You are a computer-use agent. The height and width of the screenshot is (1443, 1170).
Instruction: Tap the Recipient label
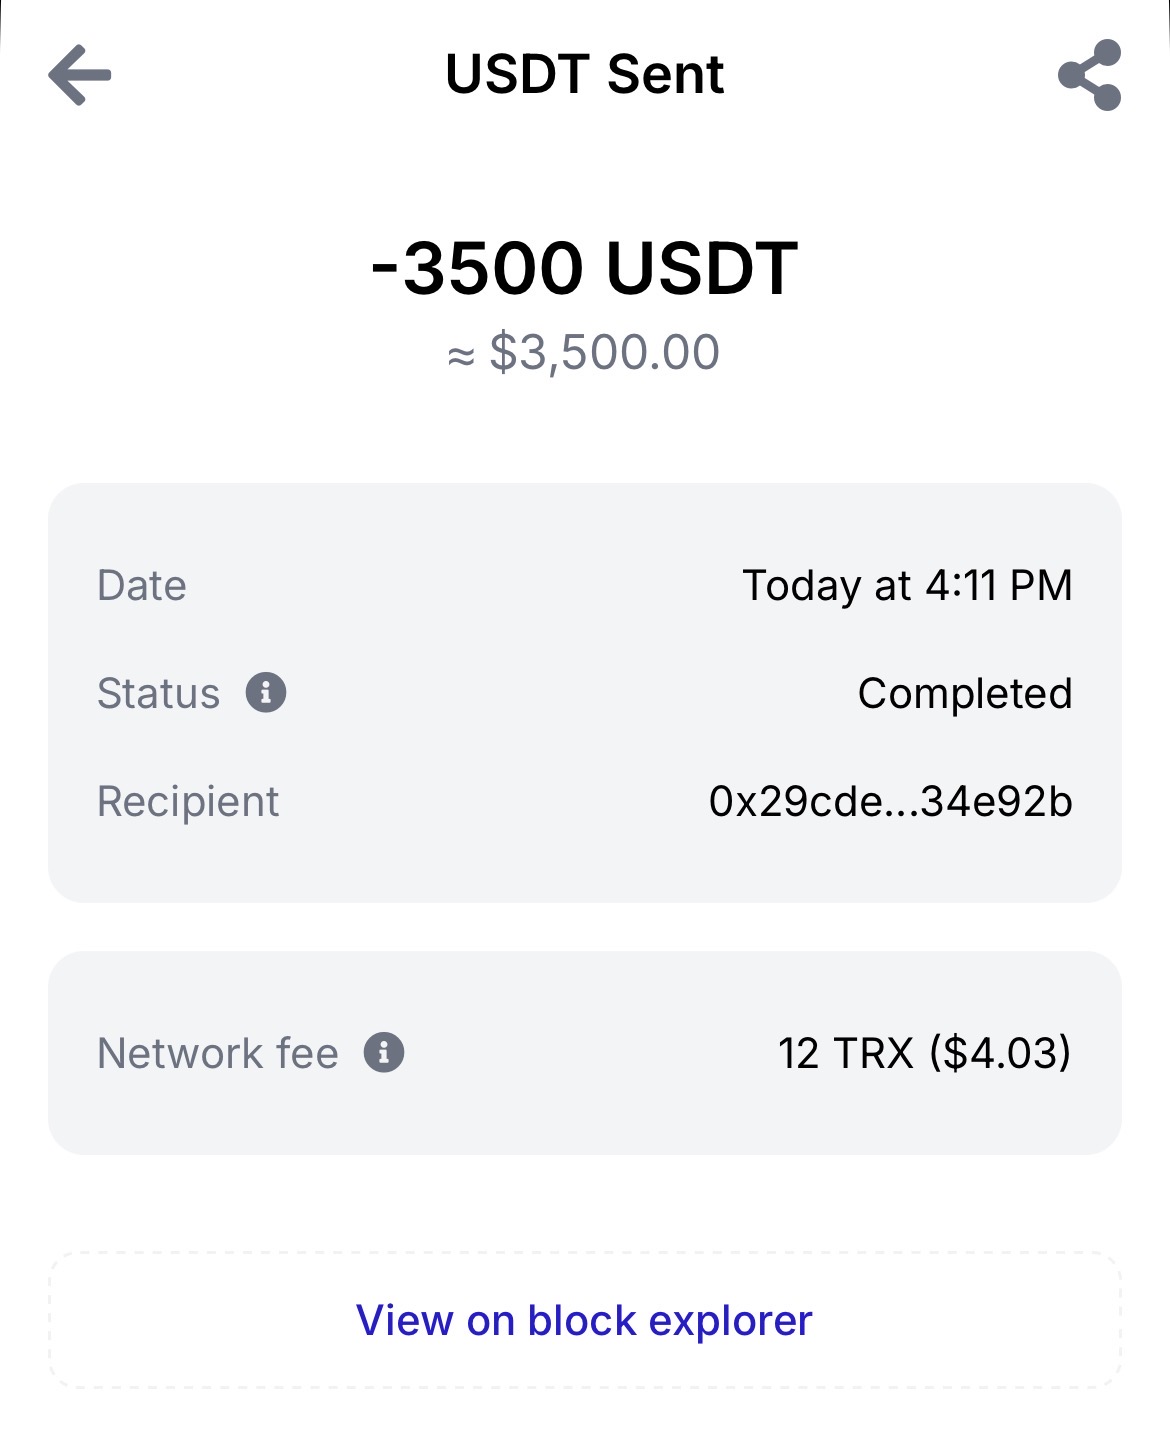click(x=188, y=801)
